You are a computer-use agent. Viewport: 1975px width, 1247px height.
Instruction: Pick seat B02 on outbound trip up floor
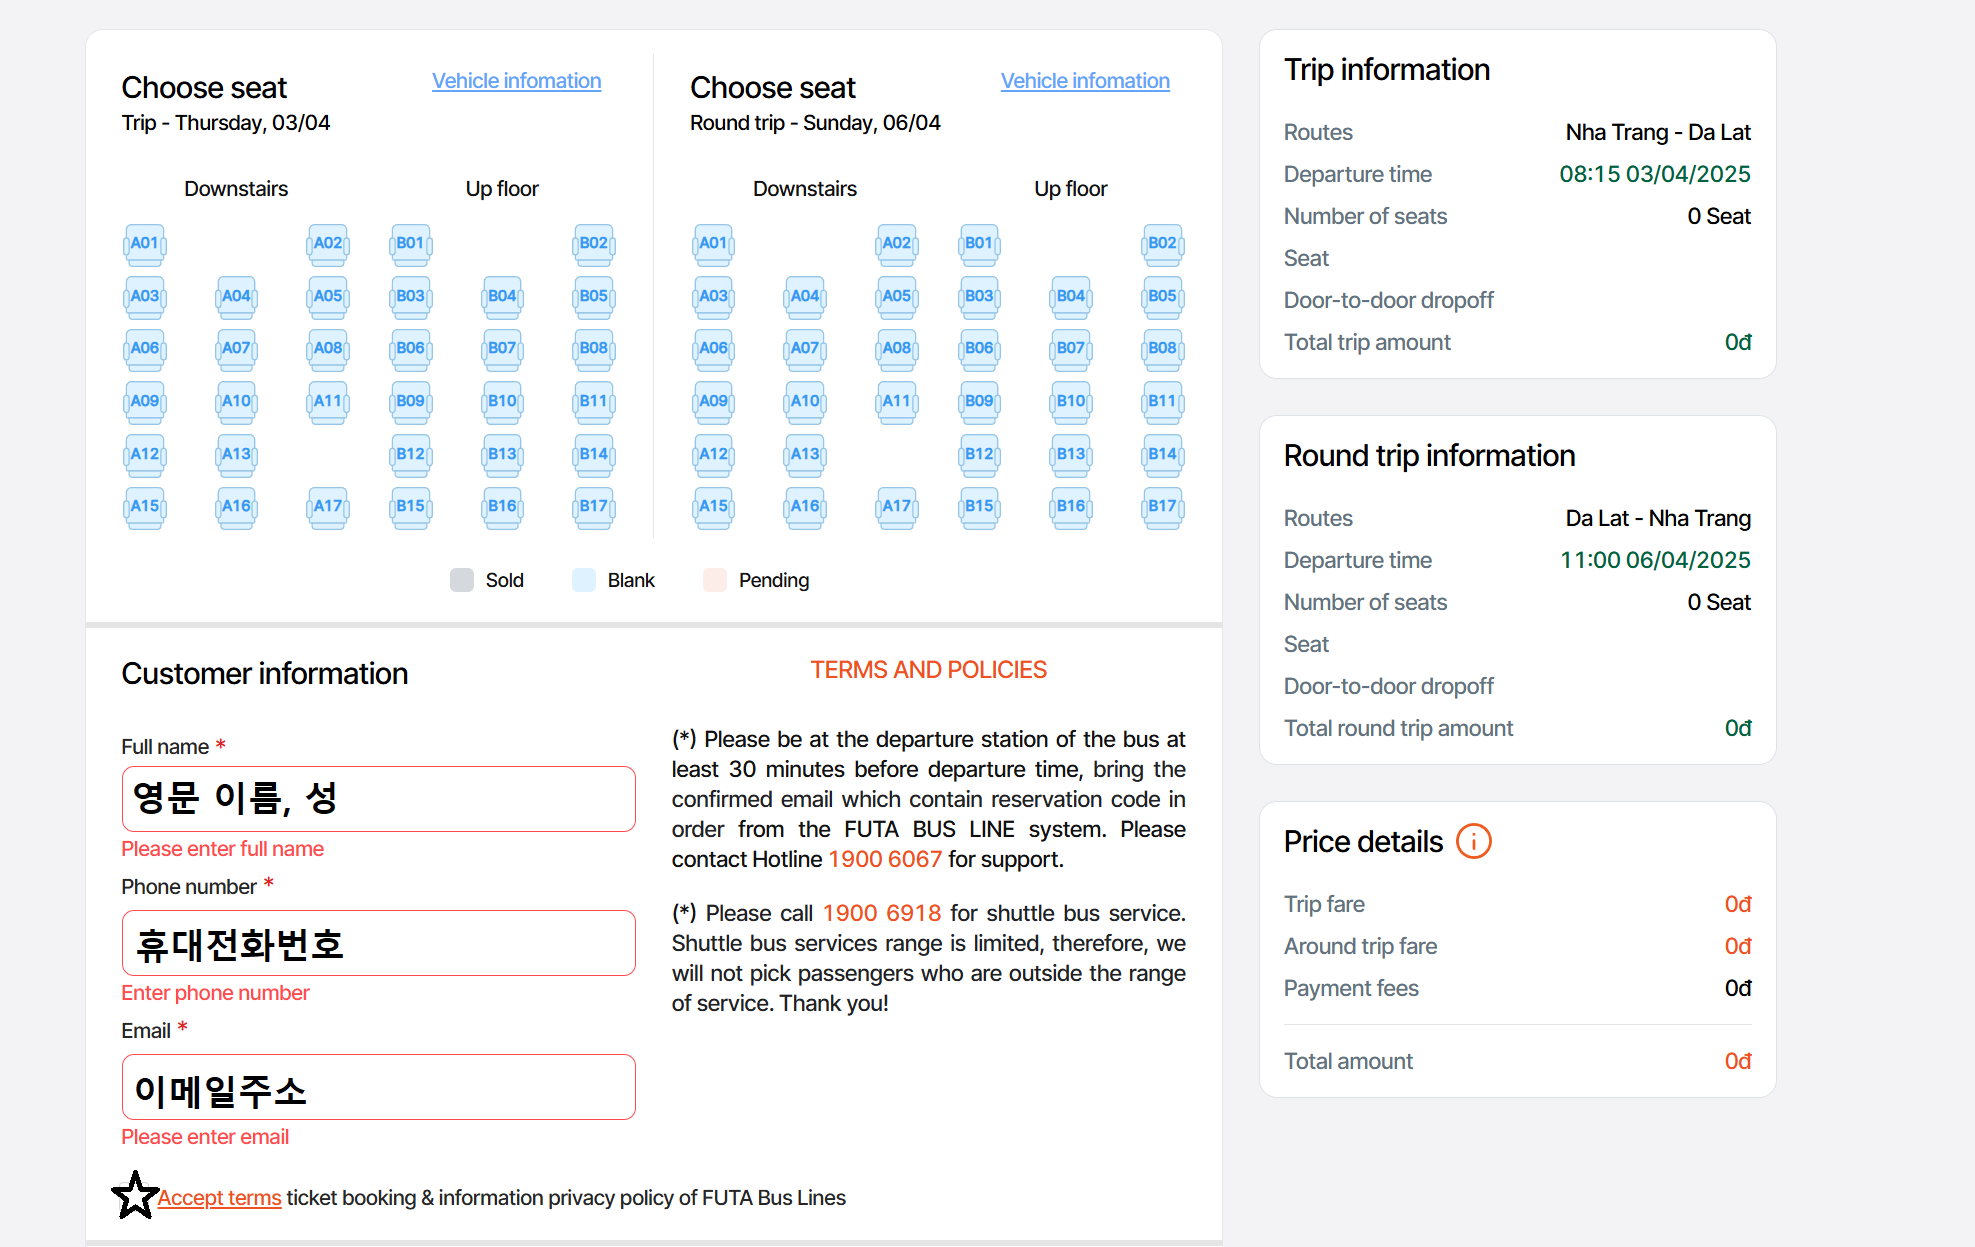[594, 244]
